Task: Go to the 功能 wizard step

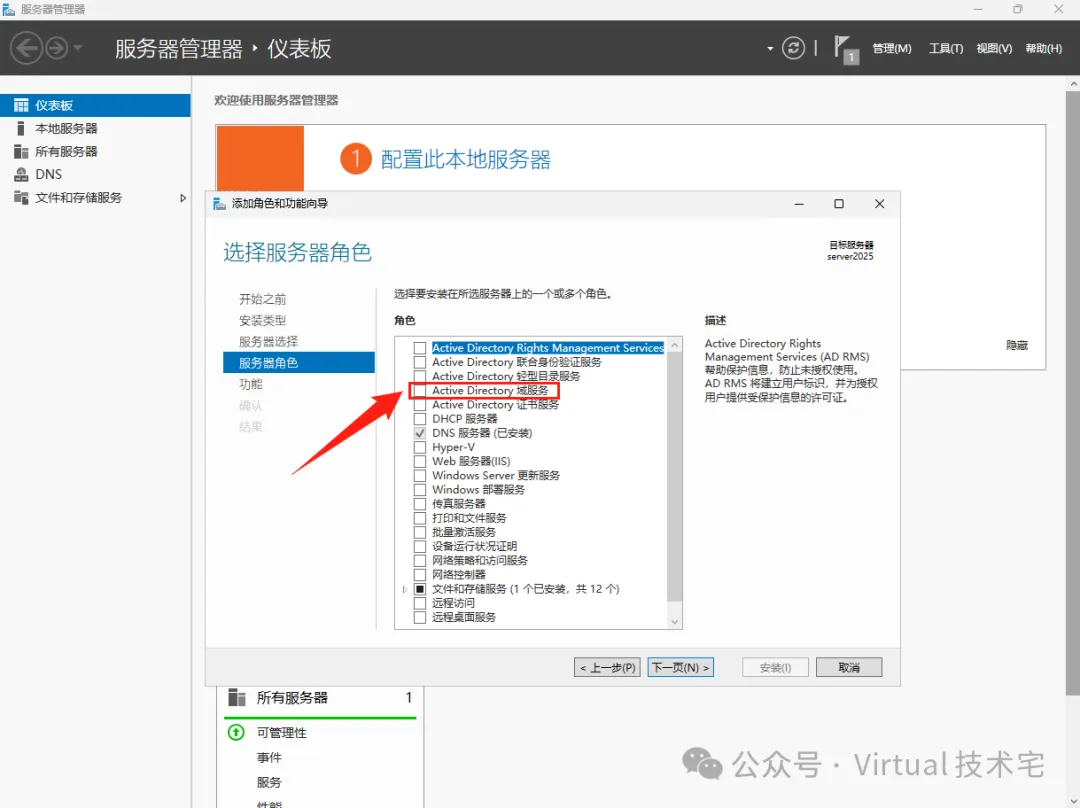Action: coord(251,384)
